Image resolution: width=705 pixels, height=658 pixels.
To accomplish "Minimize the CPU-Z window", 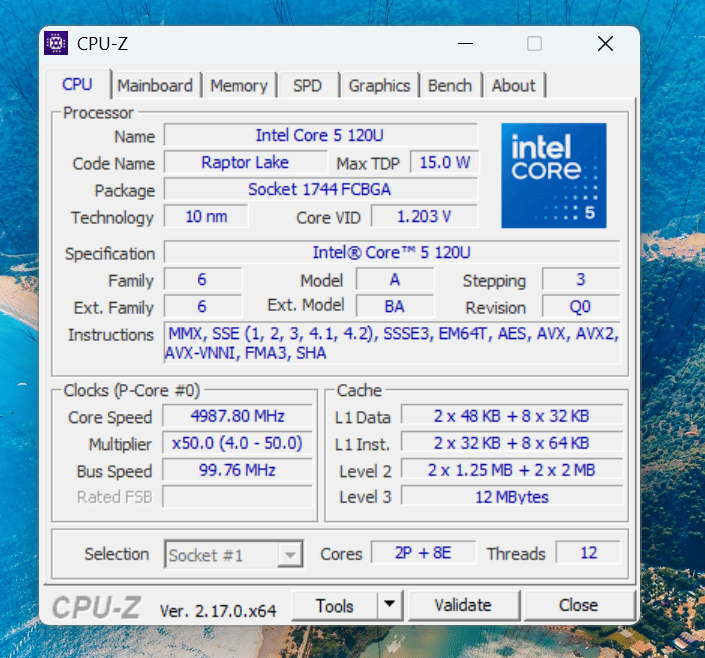I will [465, 44].
